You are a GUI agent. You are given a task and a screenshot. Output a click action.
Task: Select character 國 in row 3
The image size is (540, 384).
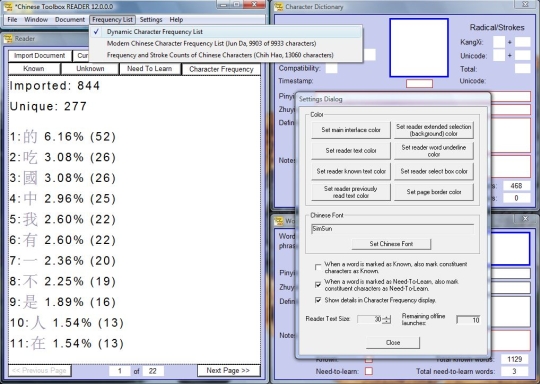30,178
